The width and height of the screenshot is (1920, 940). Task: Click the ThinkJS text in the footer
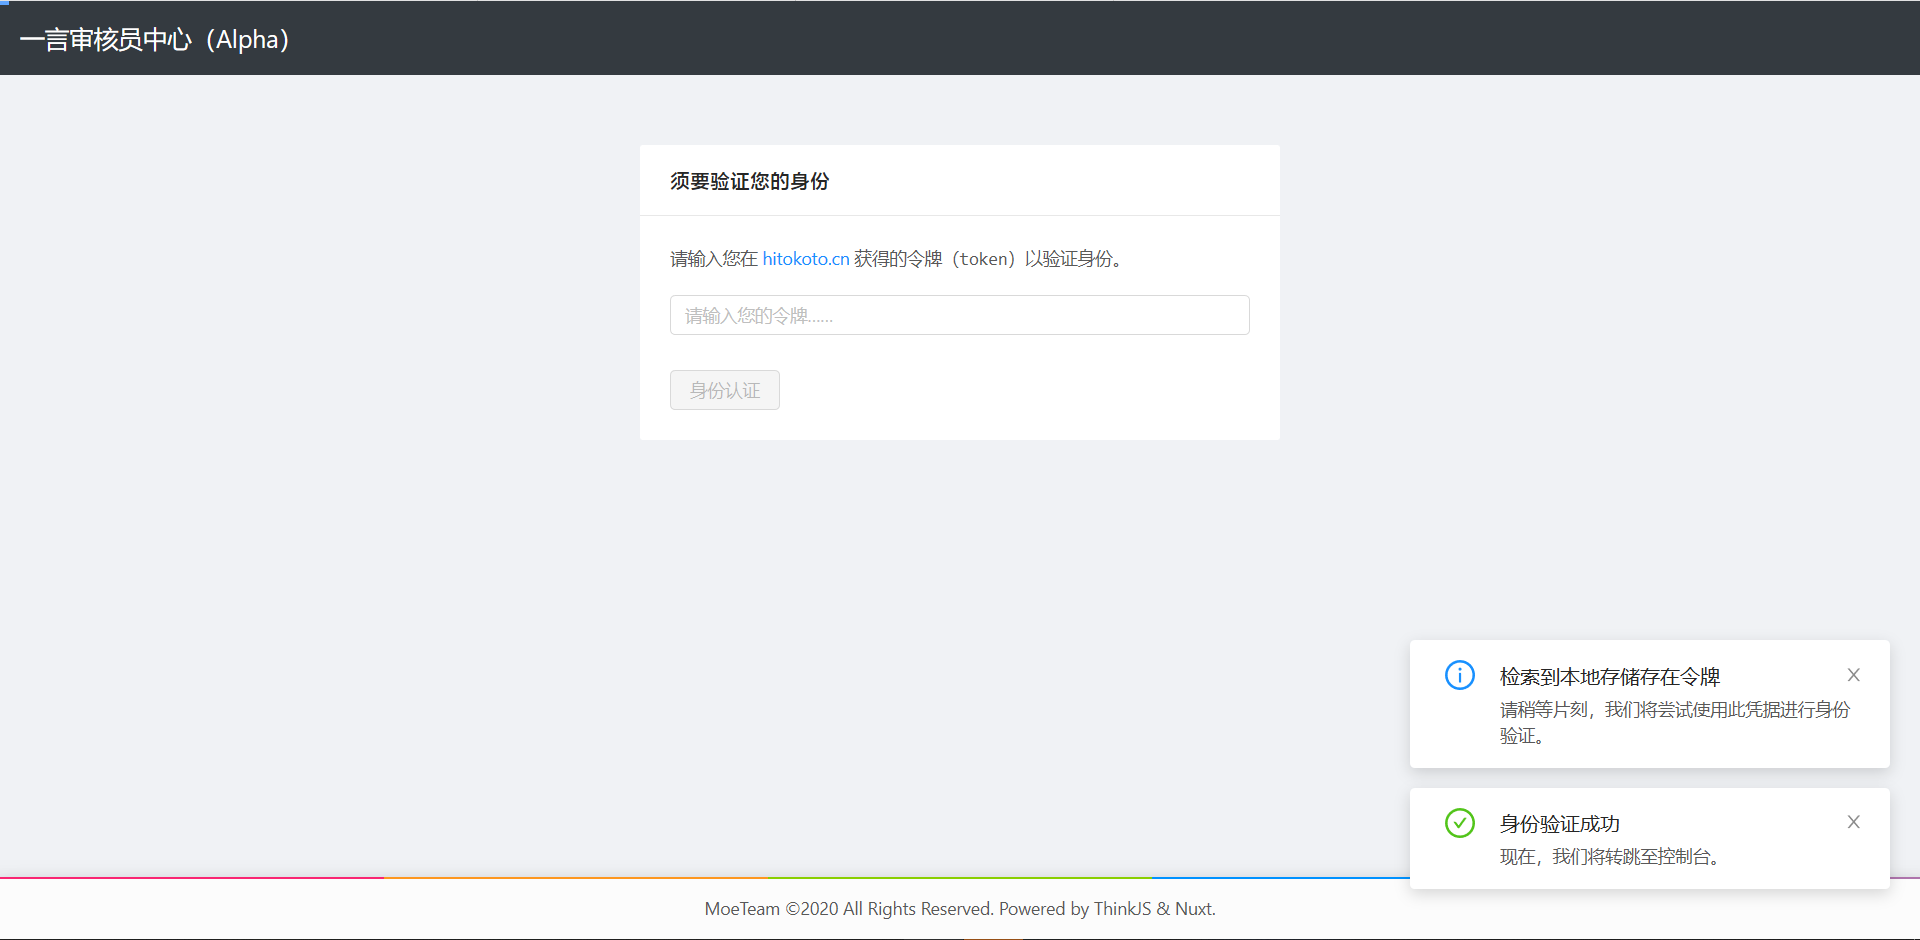(x=1122, y=909)
